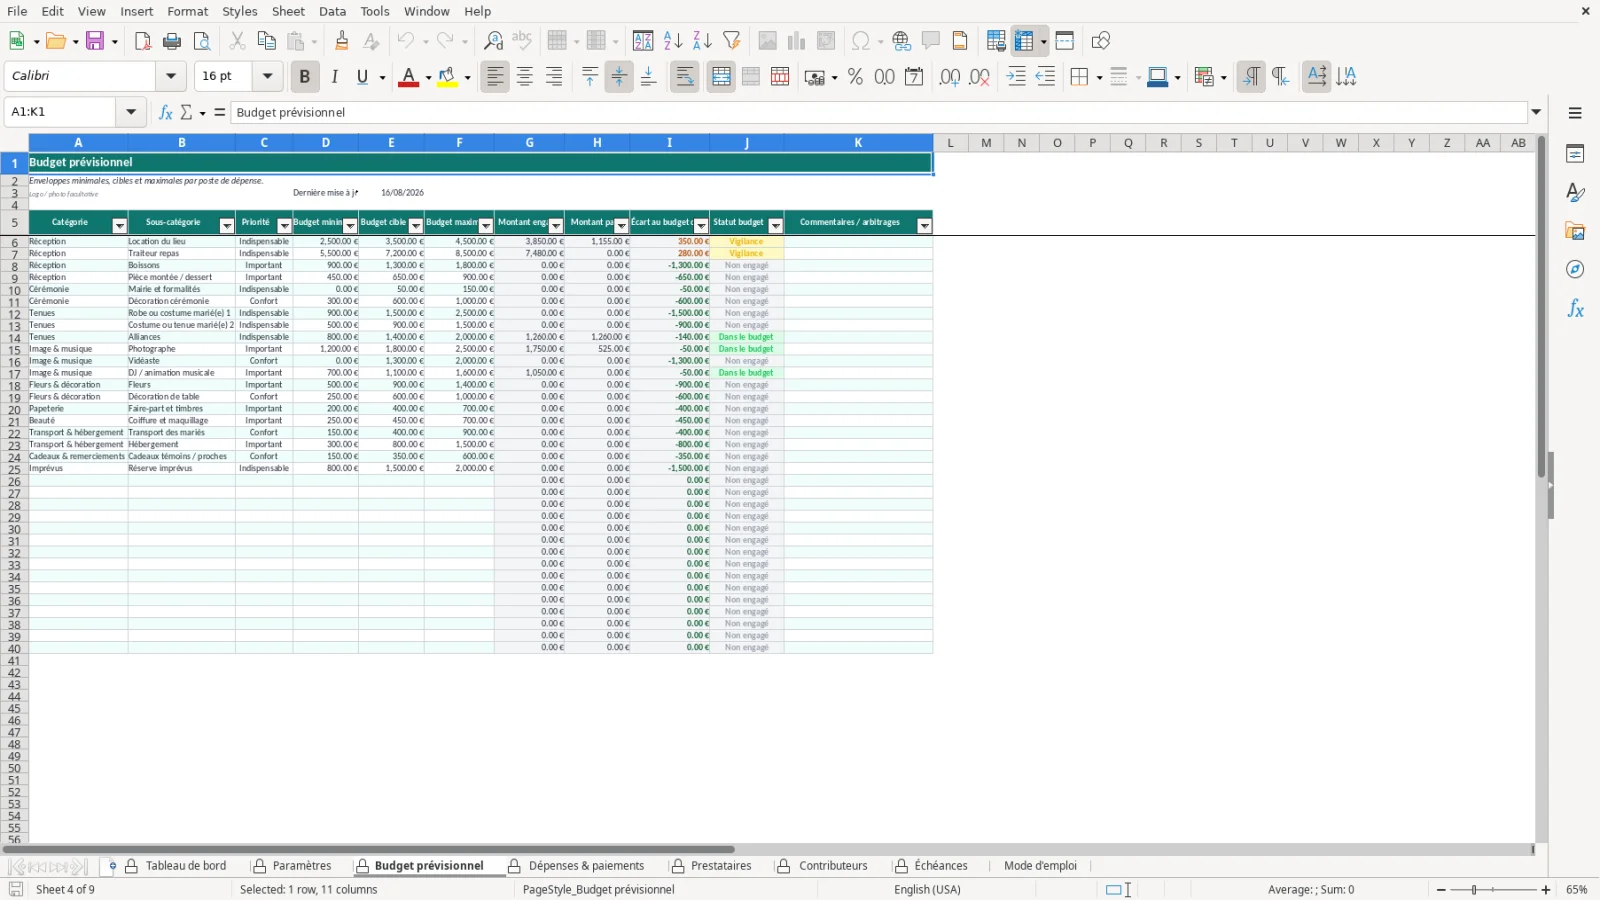Image resolution: width=1600 pixels, height=900 pixels.
Task: Click the Align Center icon
Action: tap(525, 77)
